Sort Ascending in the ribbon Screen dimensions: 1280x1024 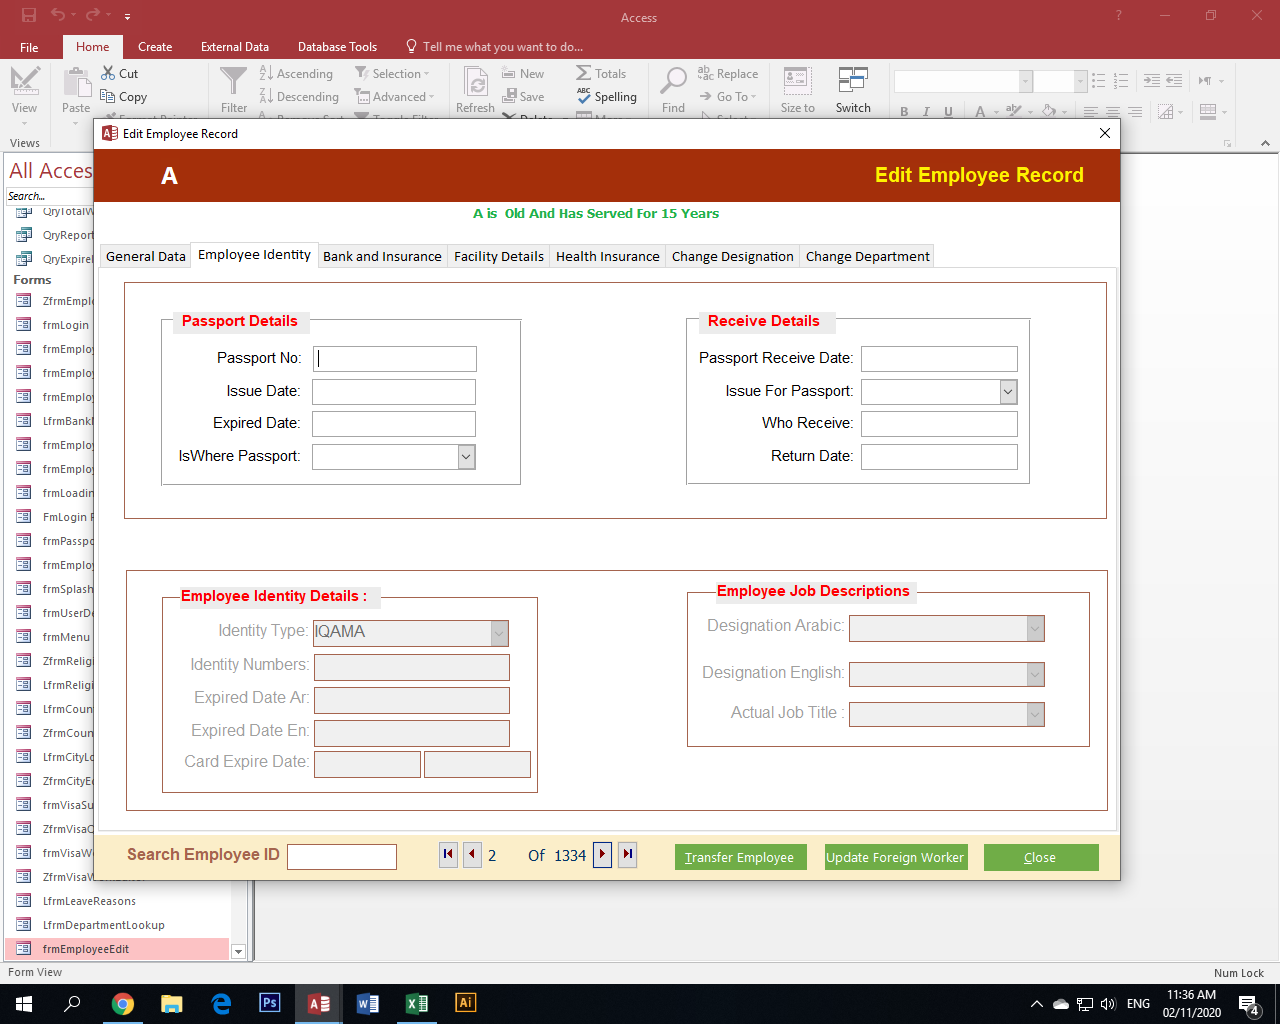click(x=296, y=73)
